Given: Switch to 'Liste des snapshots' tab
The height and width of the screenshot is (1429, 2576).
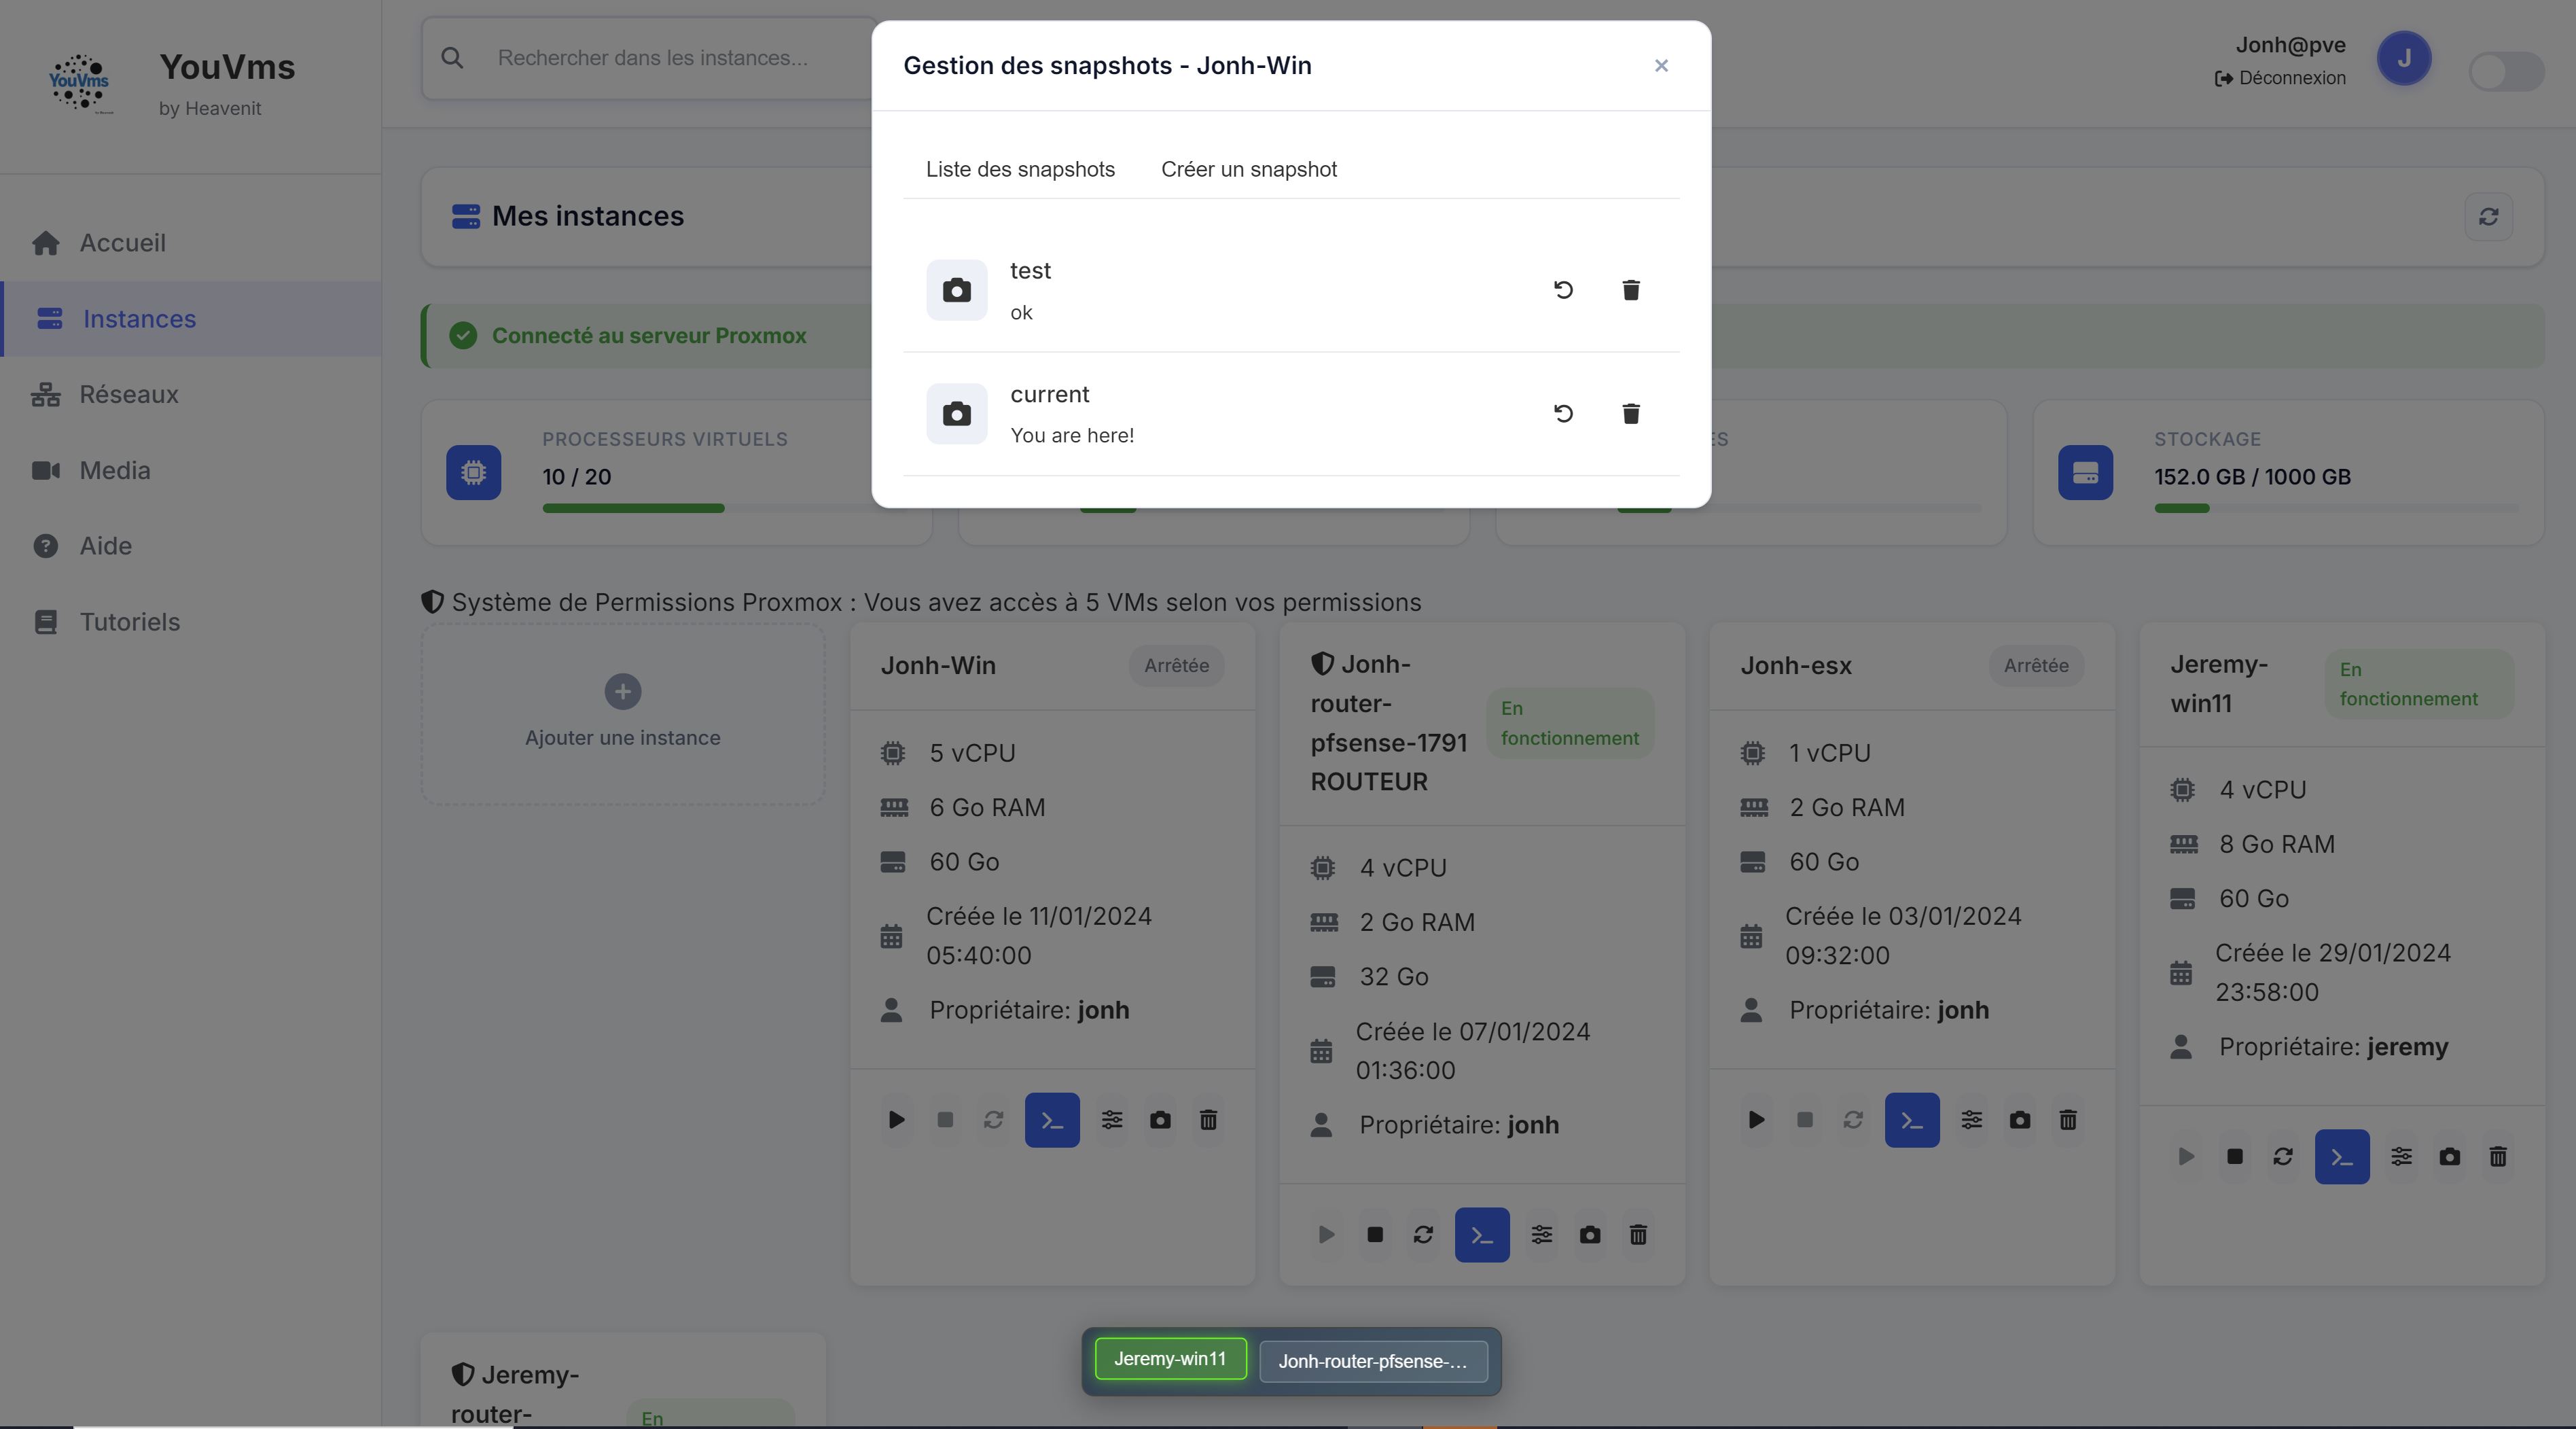Looking at the screenshot, I should tap(1020, 169).
